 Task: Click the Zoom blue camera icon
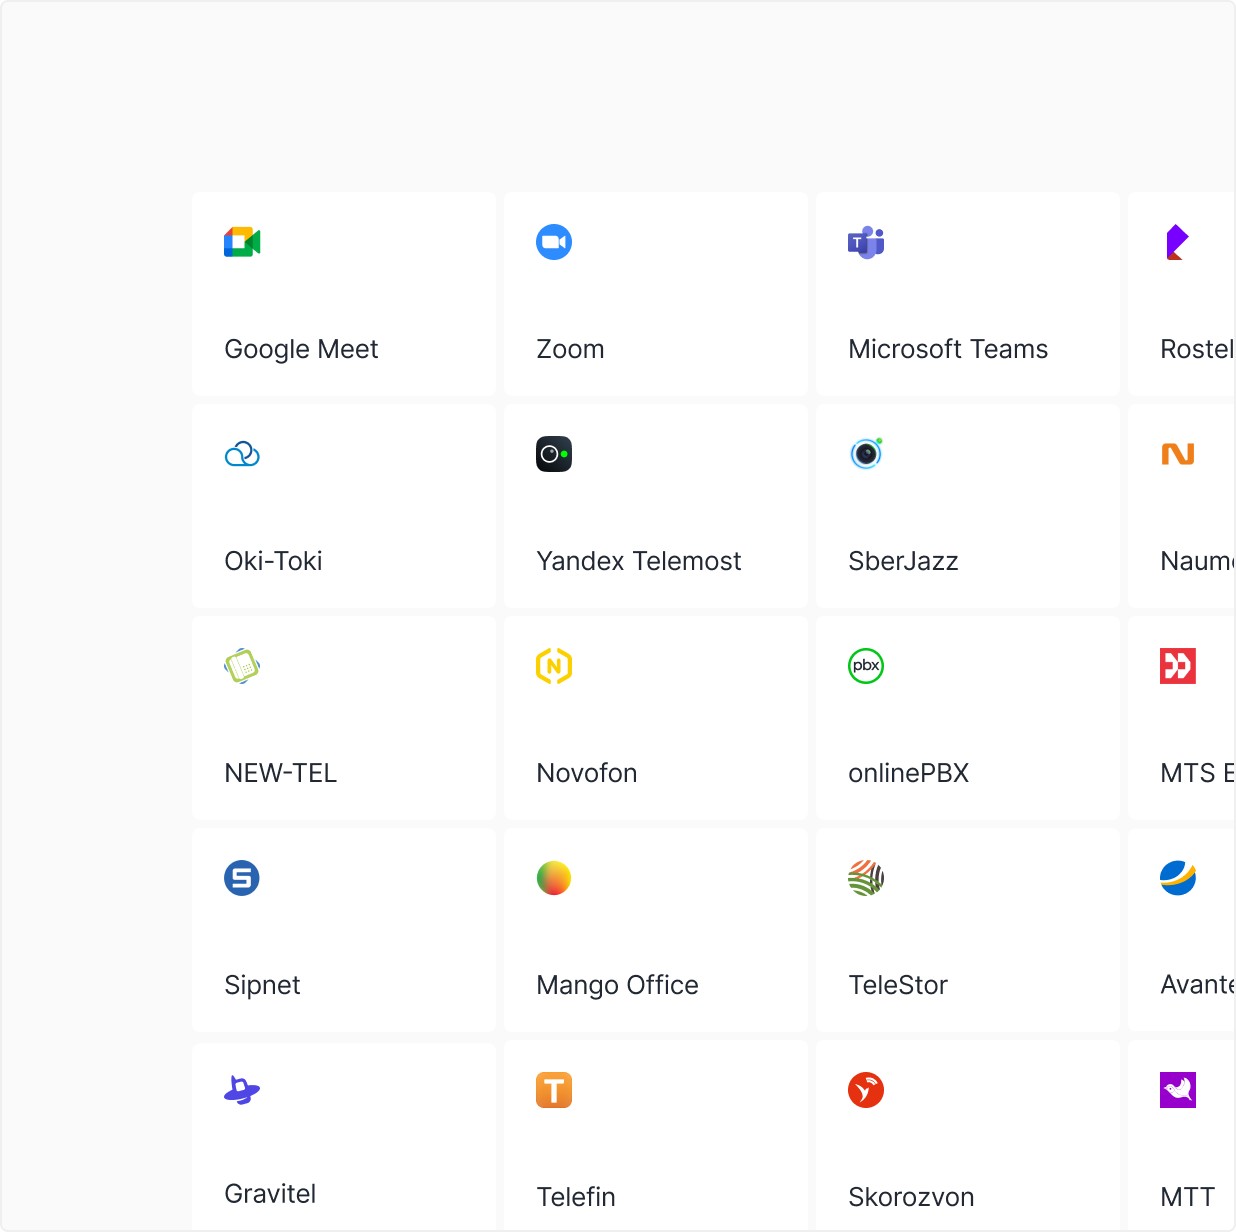pyautogui.click(x=554, y=242)
